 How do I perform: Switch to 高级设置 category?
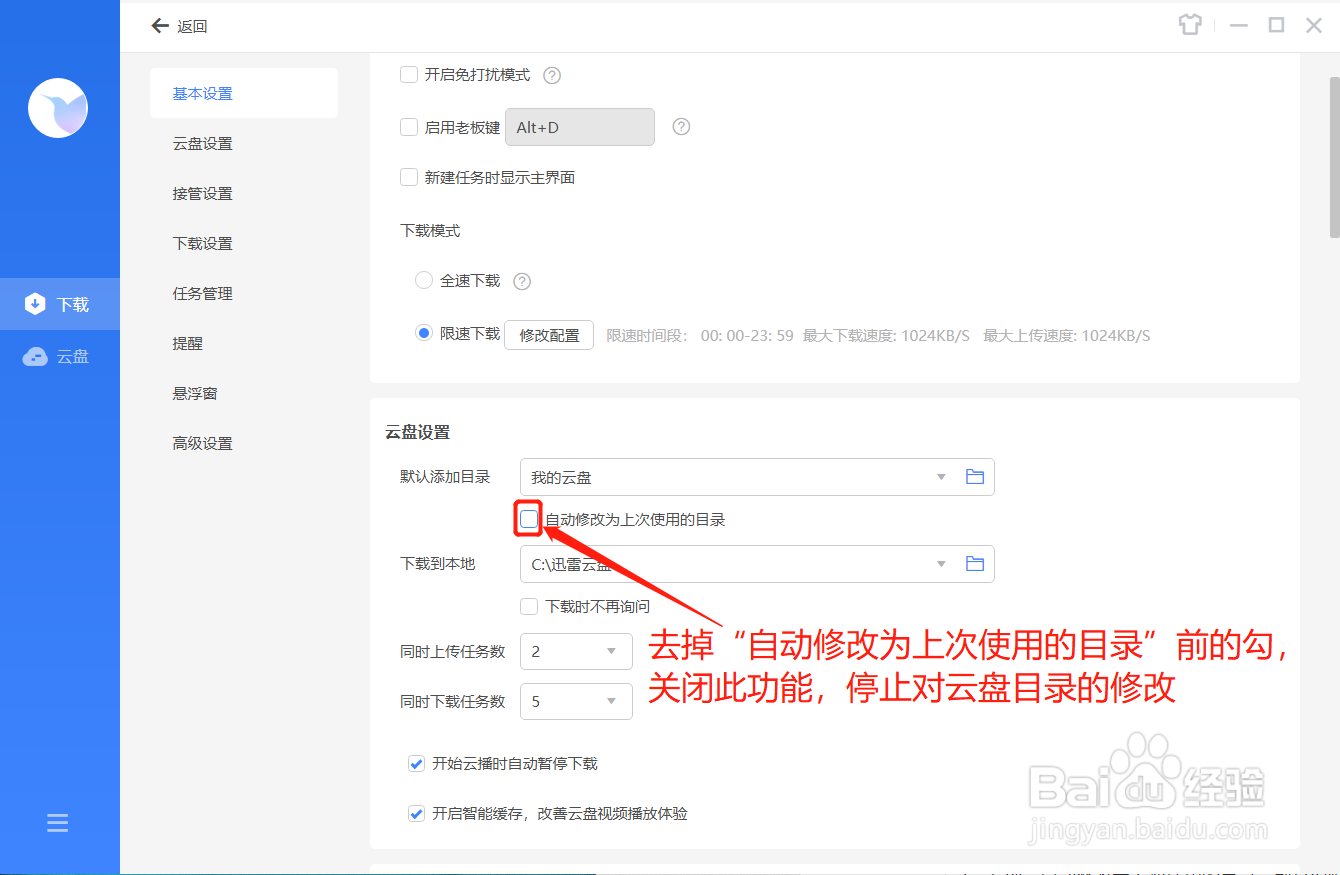pyautogui.click(x=202, y=443)
